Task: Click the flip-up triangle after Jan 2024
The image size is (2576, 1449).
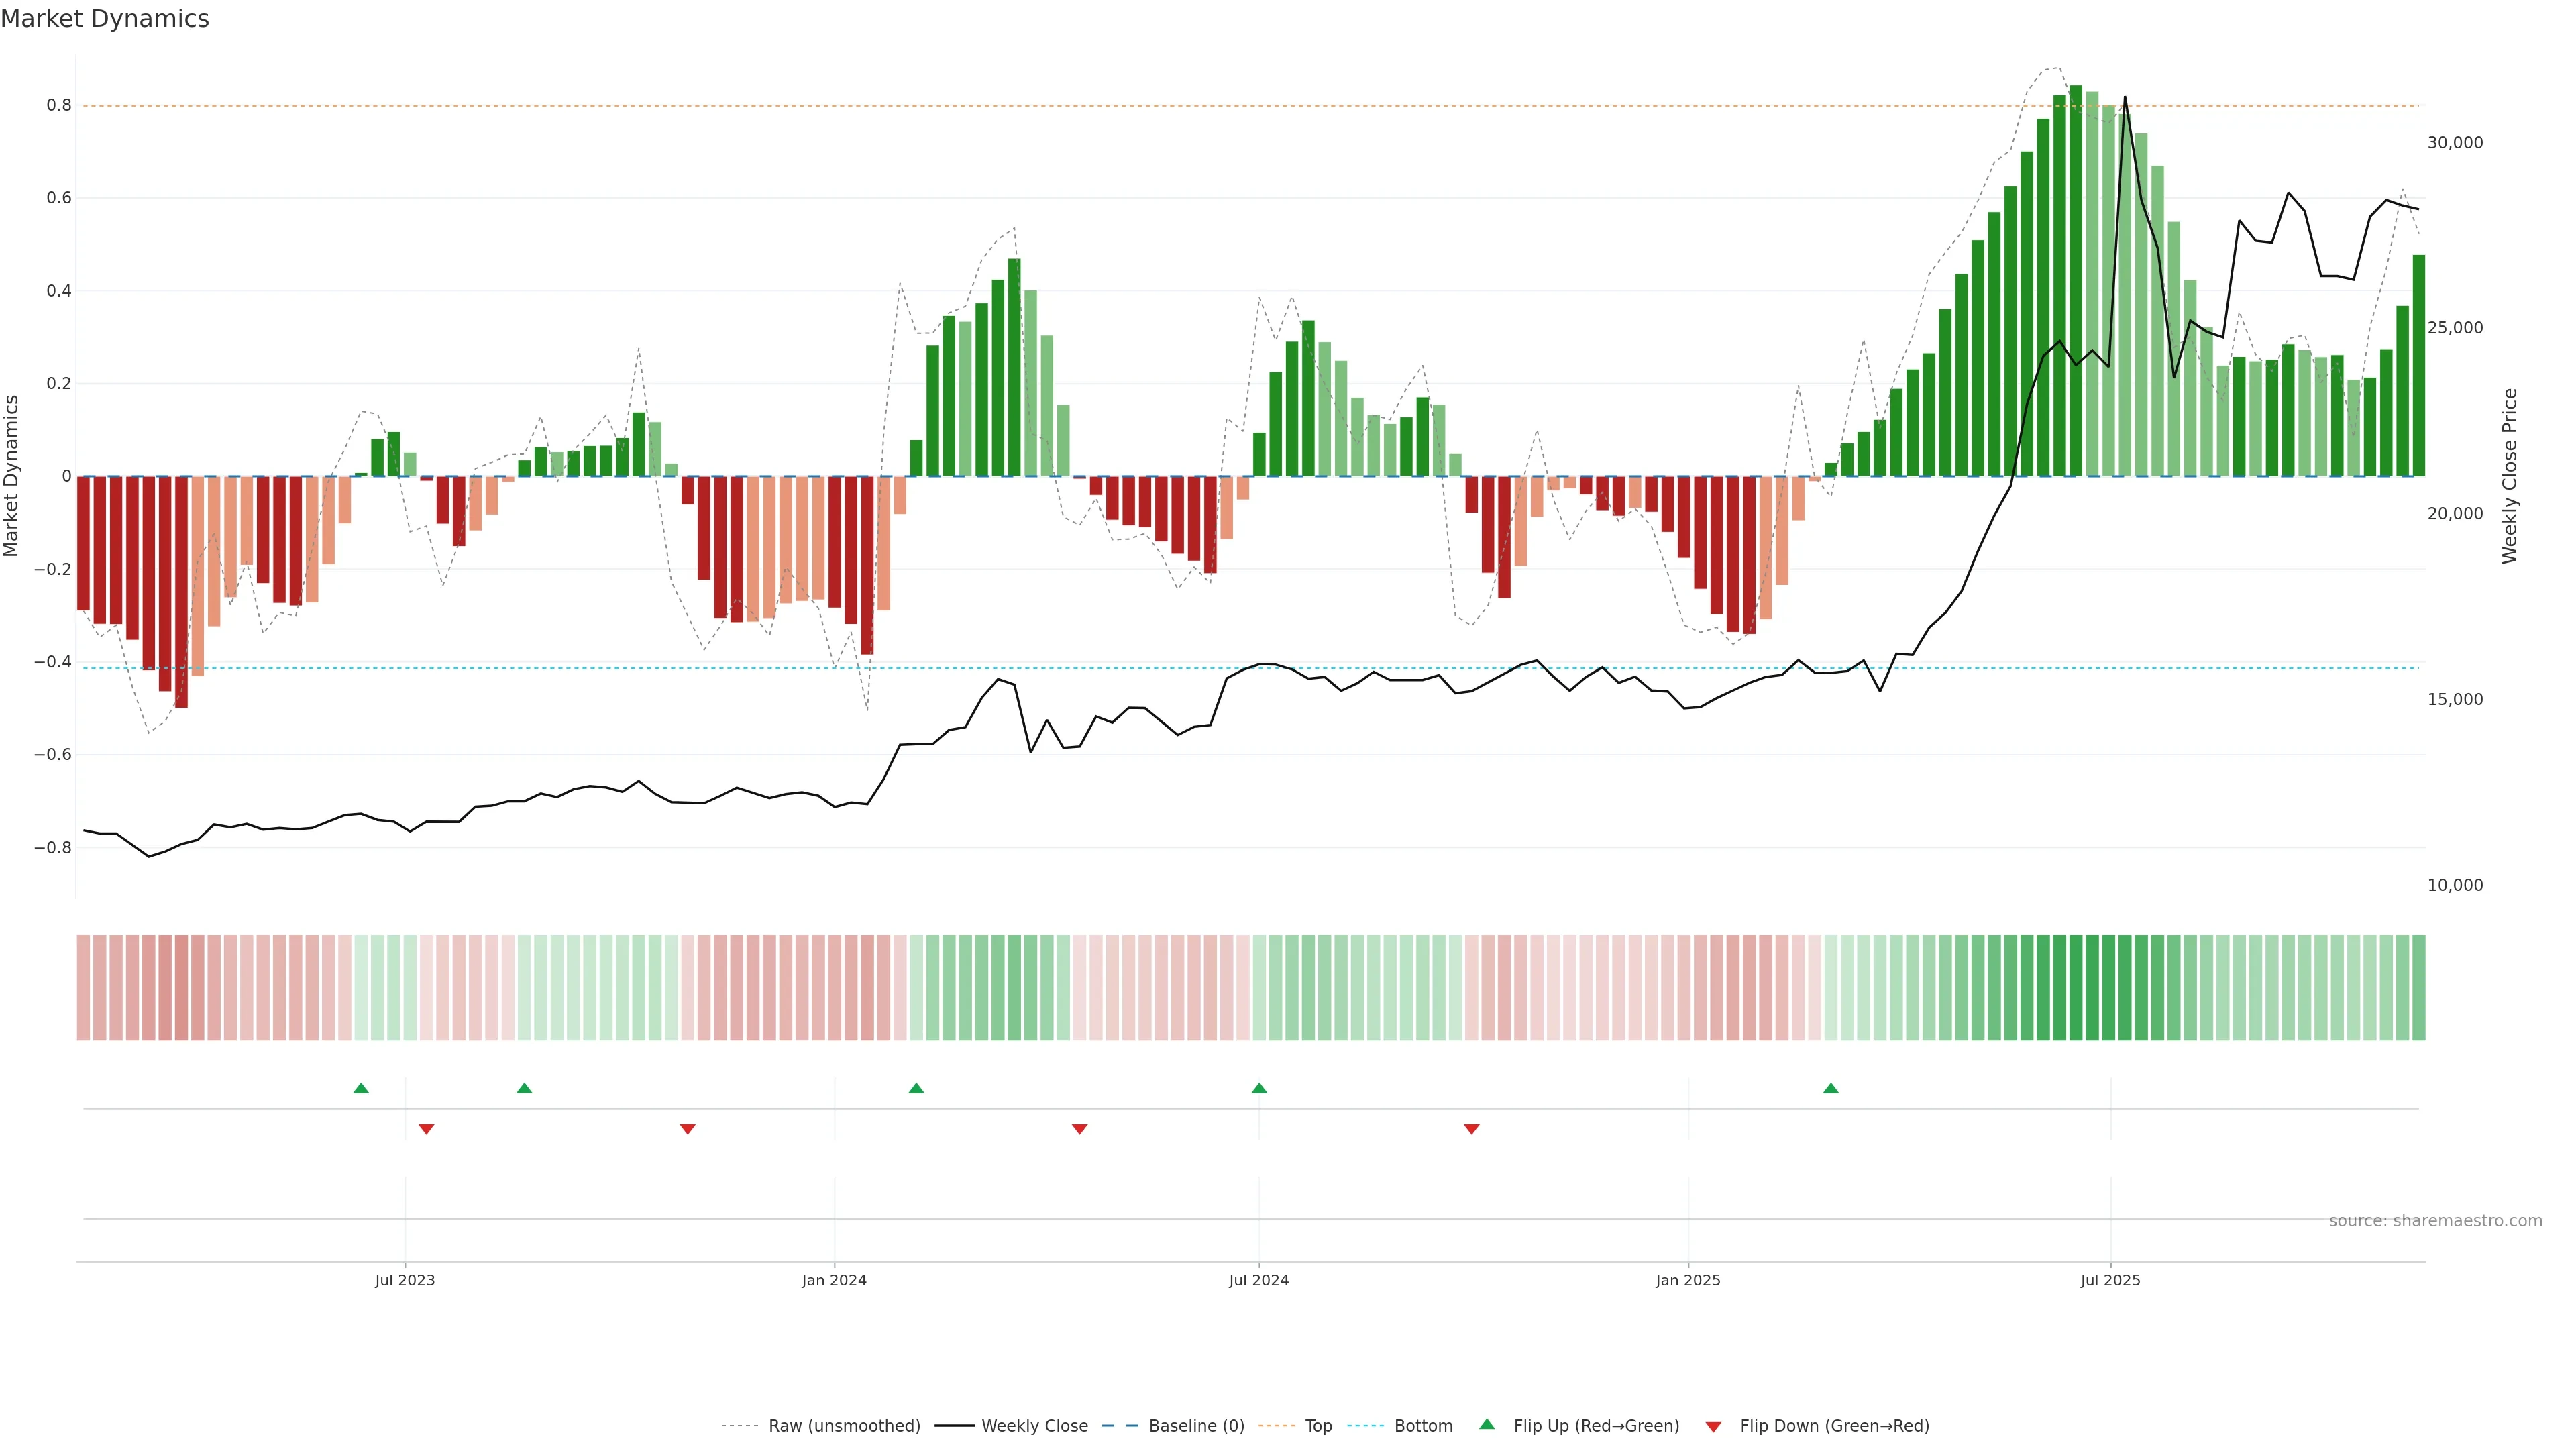Action: (916, 1088)
